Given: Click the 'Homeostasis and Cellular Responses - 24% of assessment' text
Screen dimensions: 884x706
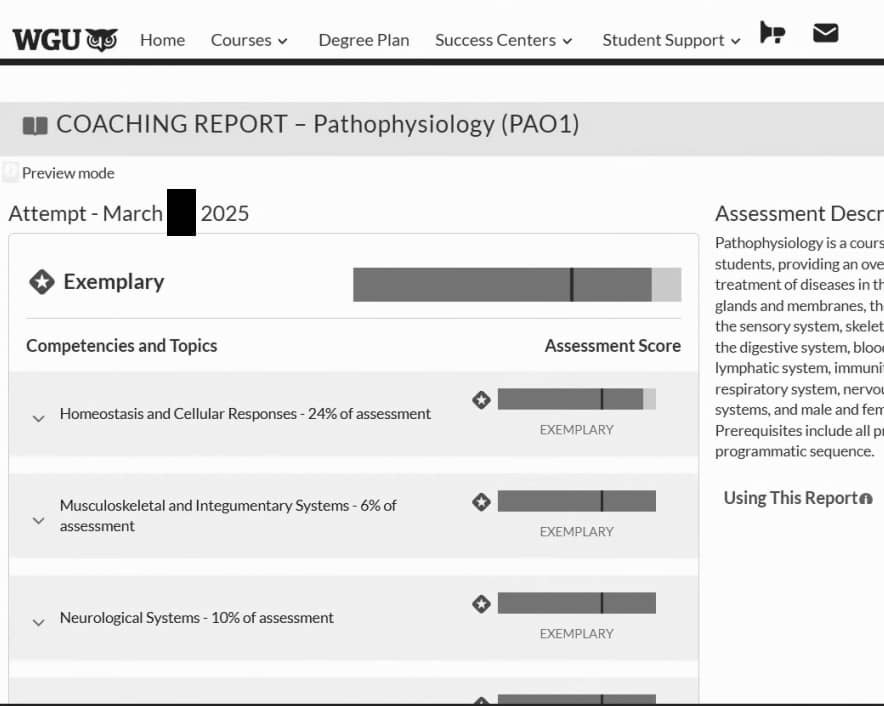Looking at the screenshot, I should (x=245, y=413).
